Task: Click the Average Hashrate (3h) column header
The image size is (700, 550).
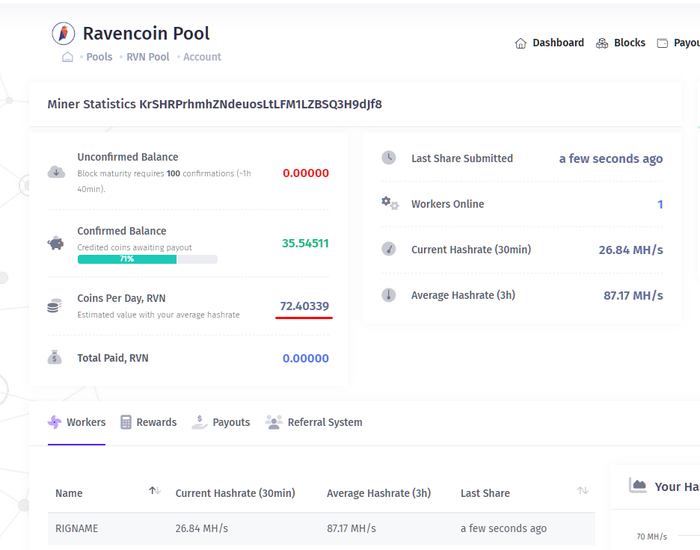Action: (x=379, y=493)
